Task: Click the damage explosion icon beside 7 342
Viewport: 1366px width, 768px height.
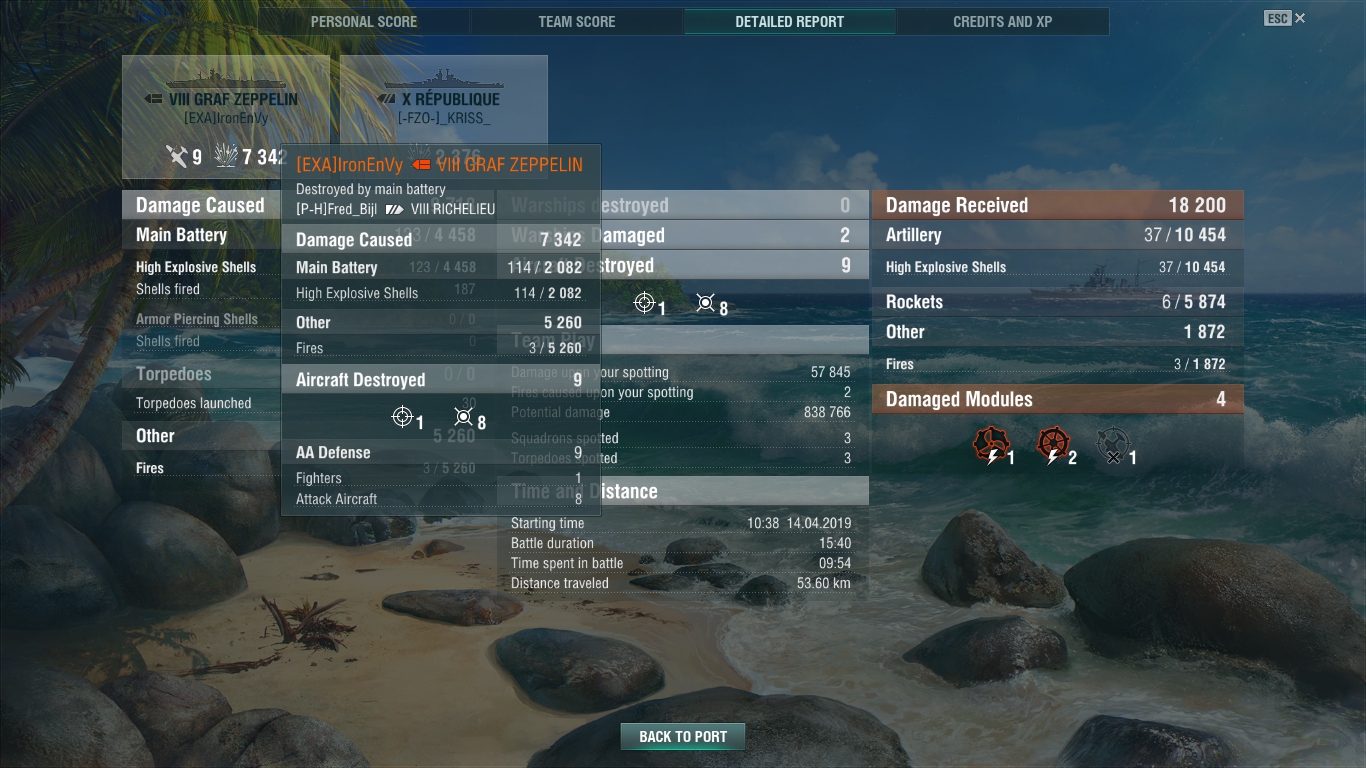Action: [226, 156]
